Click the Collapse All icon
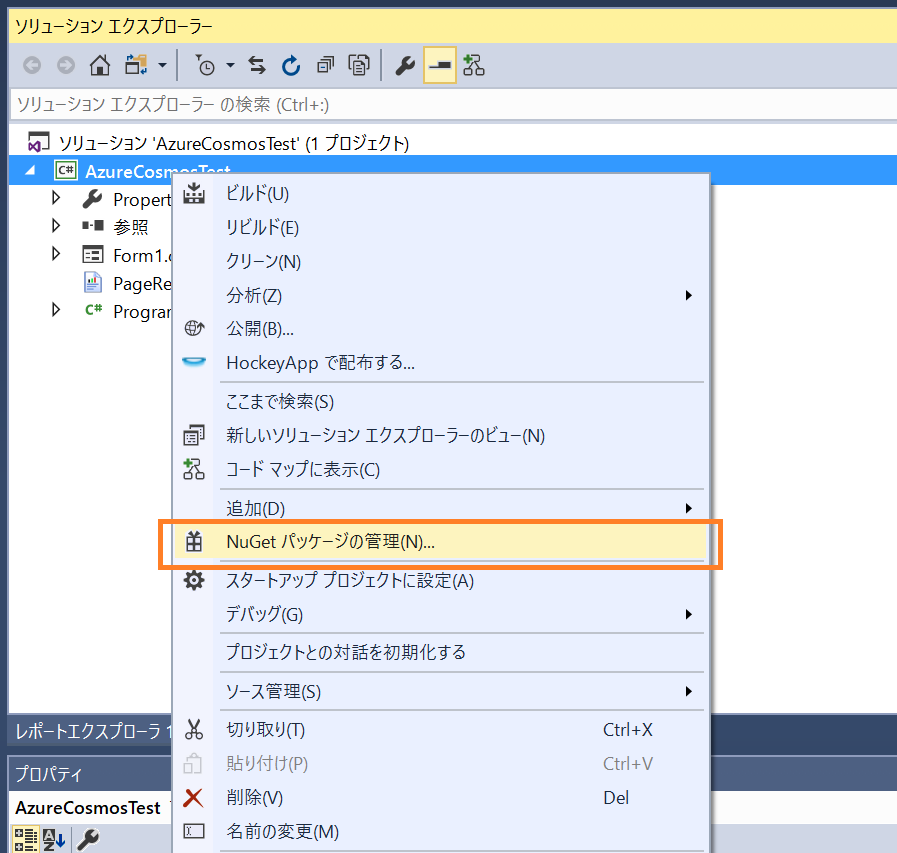The width and height of the screenshot is (897, 853). pos(326,65)
